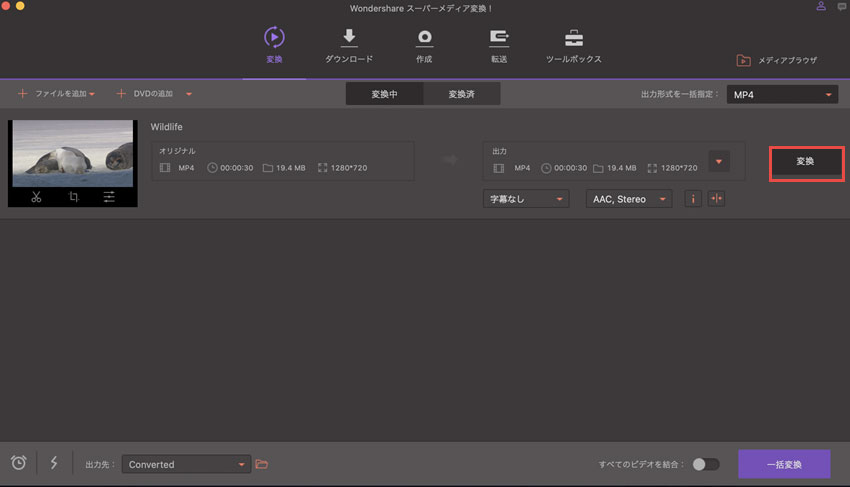Open the 字幕なし subtitle dropdown
This screenshot has height=487, width=850.
coord(526,199)
